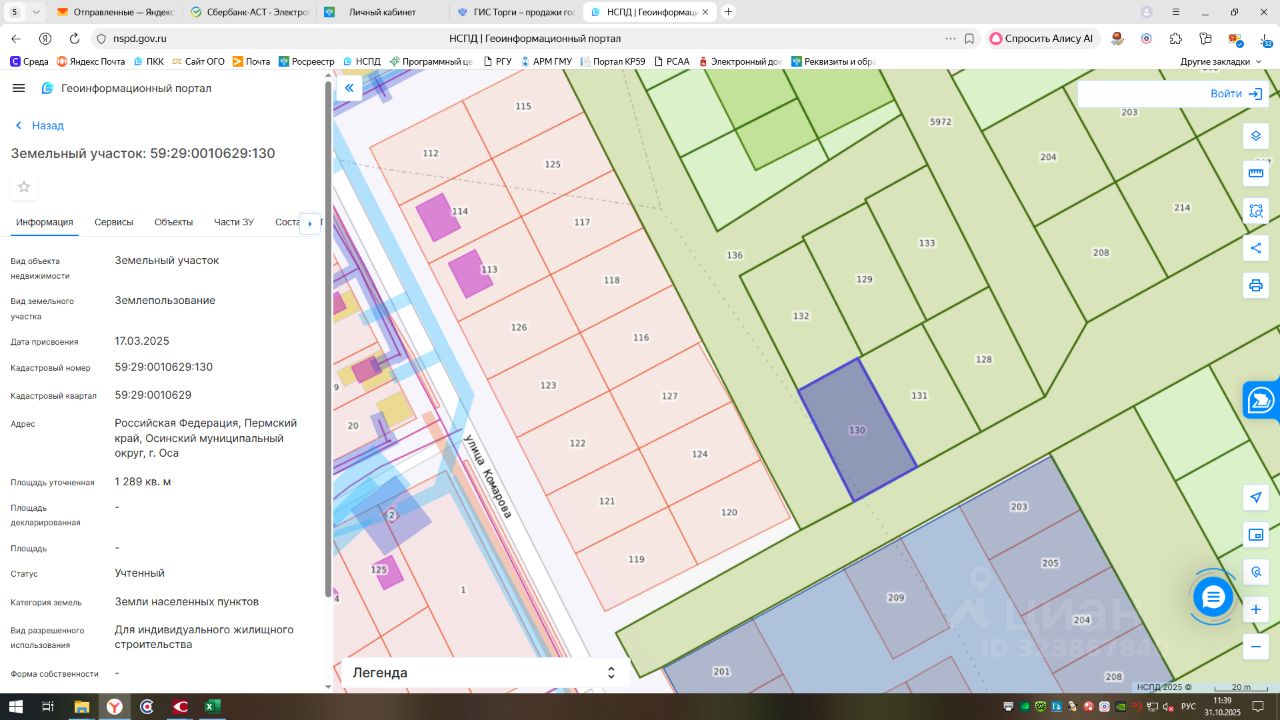Image resolution: width=1280 pixels, height=720 pixels.
Task: Switch to Отправленные Яндекс browser tab
Action: [116, 12]
